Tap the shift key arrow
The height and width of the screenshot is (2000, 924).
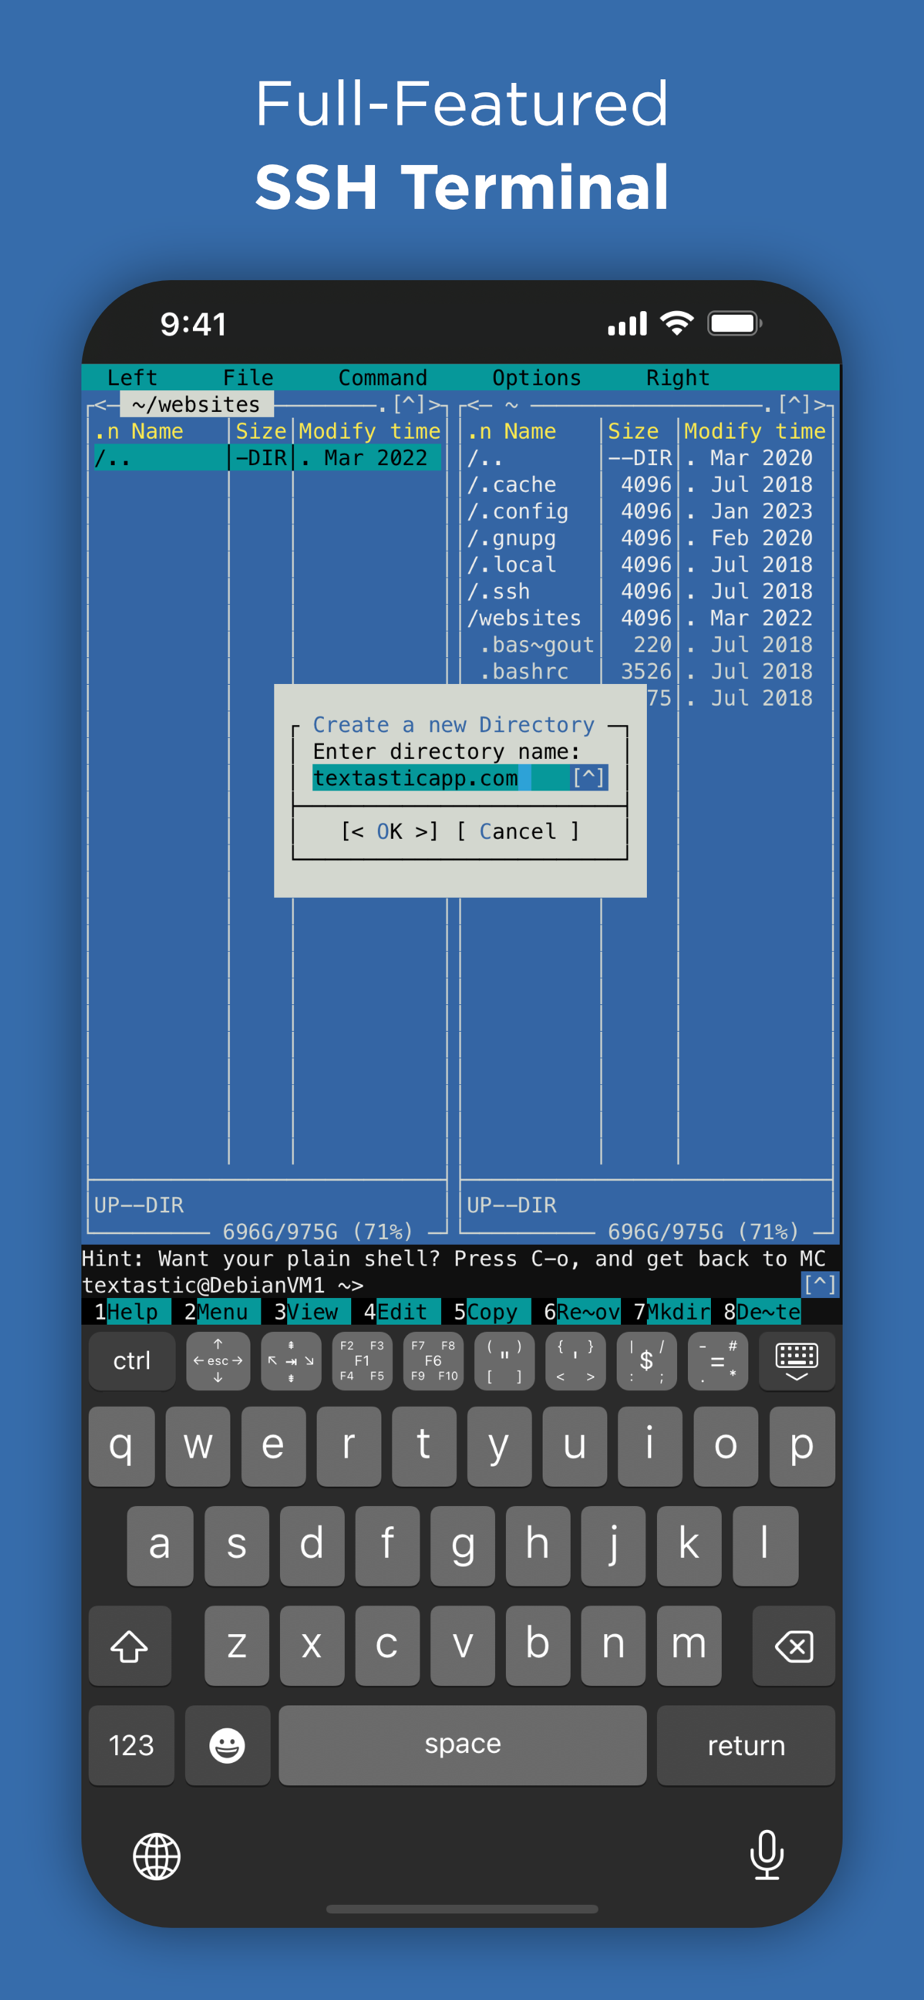point(130,1646)
